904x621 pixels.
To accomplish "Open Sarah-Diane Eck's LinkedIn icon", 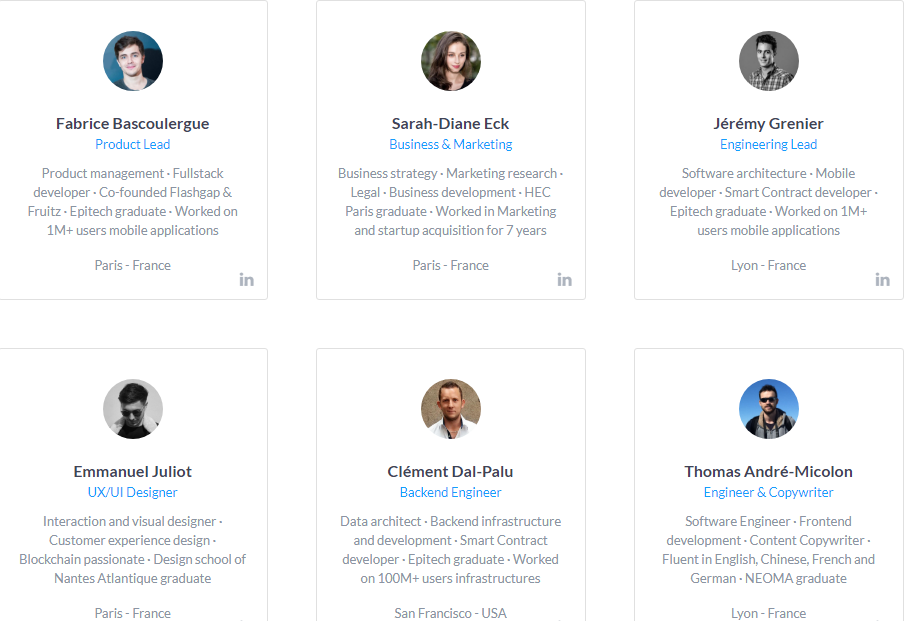I will tap(564, 279).
